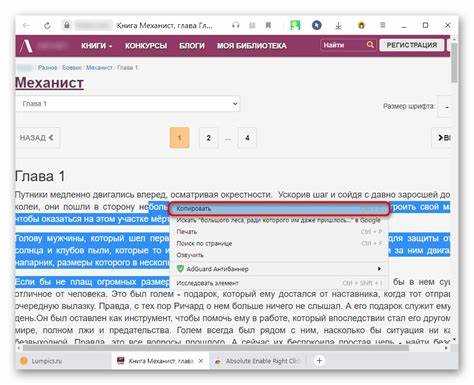Open browser downloads arrow icon
The width and height of the screenshot is (474, 385).
[338, 25]
